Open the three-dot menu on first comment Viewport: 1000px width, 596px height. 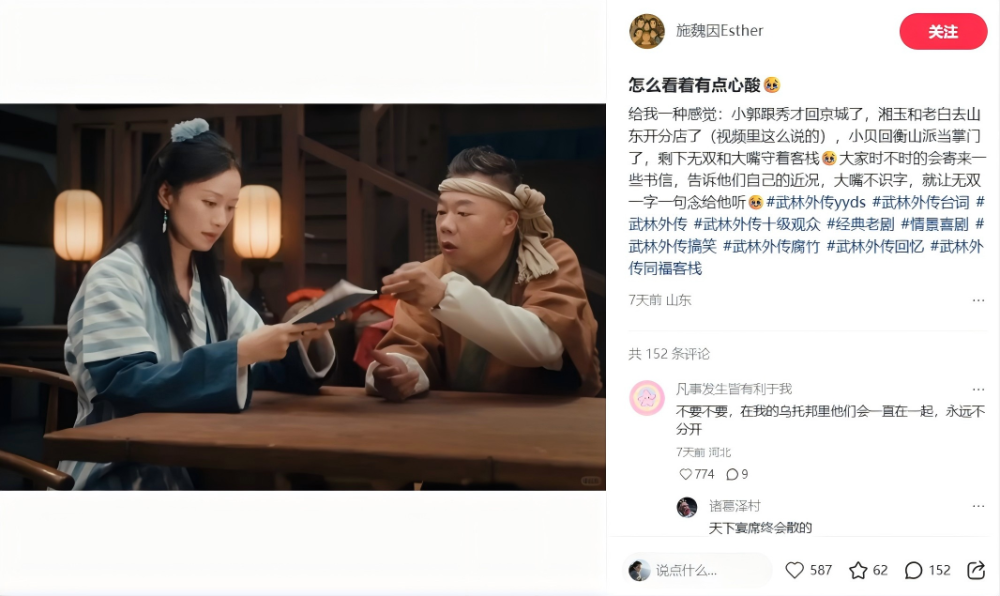pos(978,389)
